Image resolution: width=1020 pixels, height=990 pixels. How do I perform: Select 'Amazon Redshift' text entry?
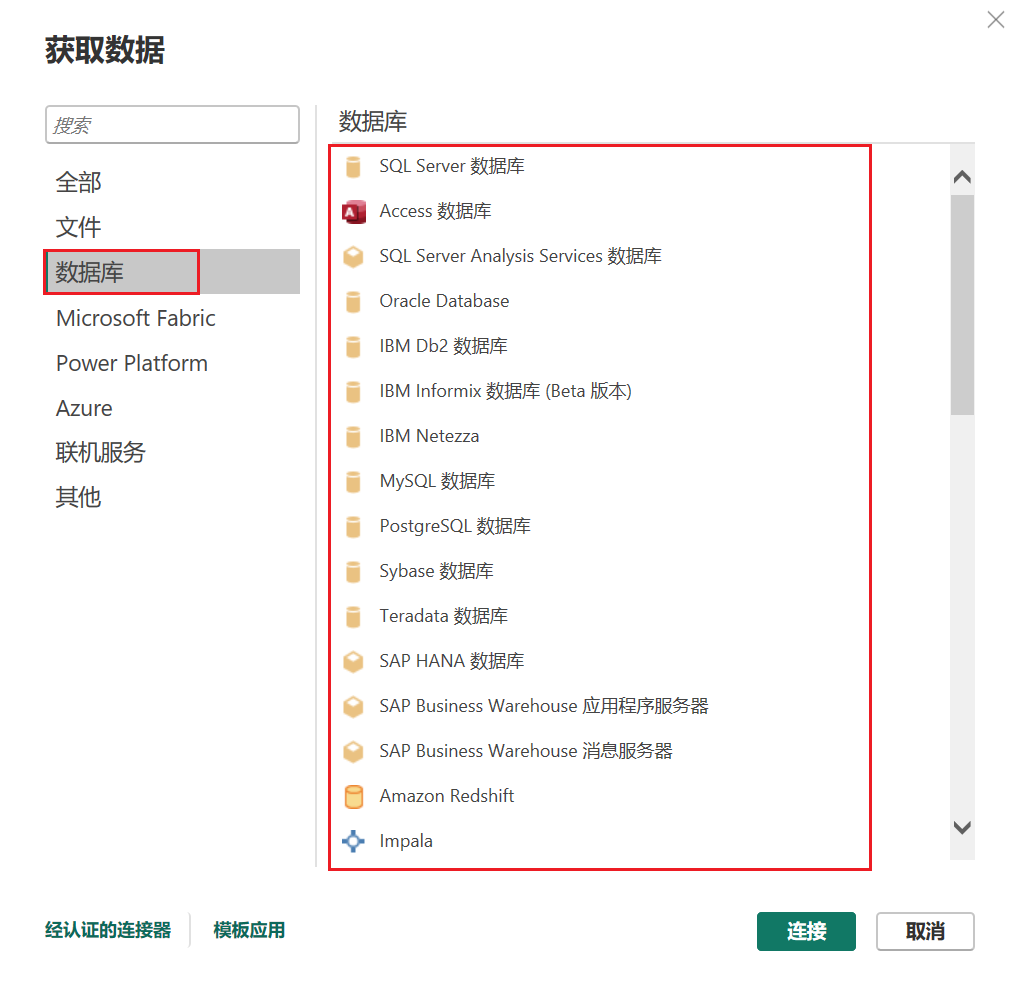[447, 796]
